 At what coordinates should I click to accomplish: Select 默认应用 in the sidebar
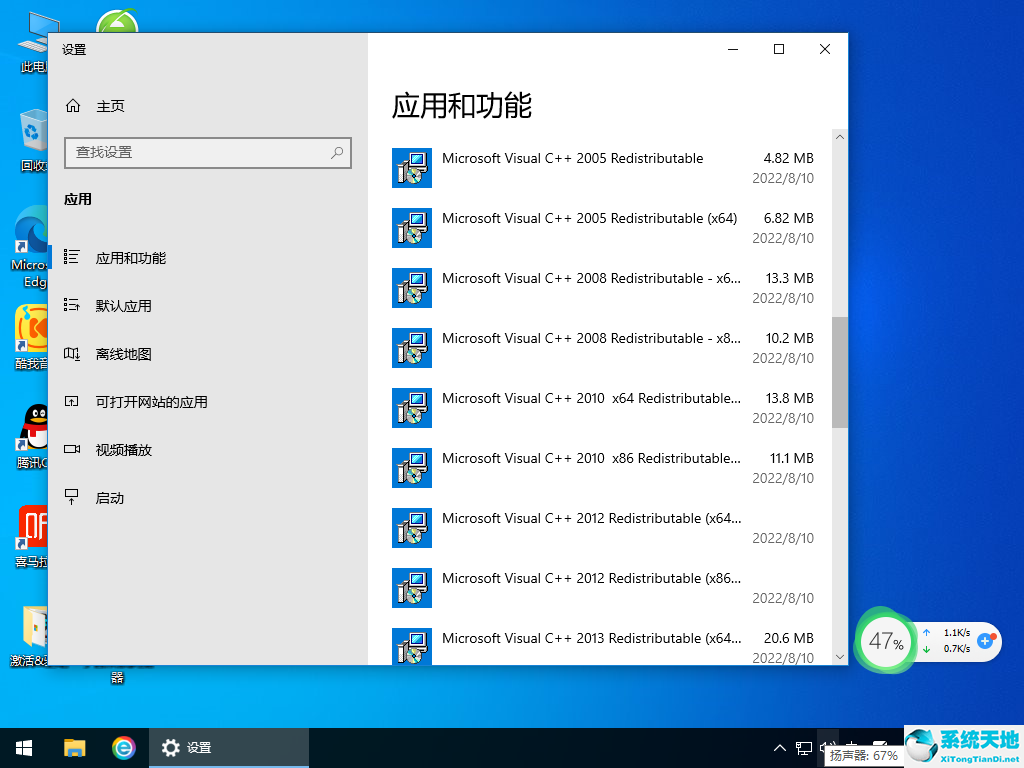123,306
